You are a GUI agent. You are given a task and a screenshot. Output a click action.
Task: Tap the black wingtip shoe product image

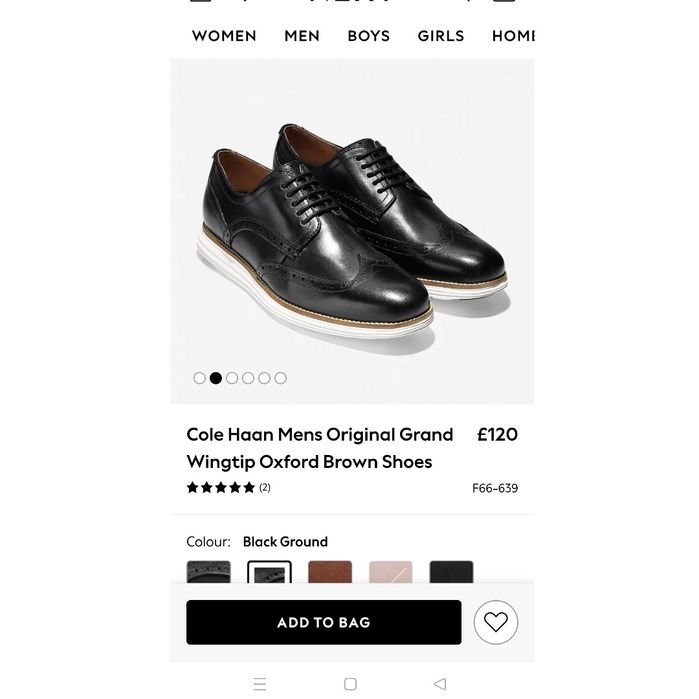tap(352, 230)
